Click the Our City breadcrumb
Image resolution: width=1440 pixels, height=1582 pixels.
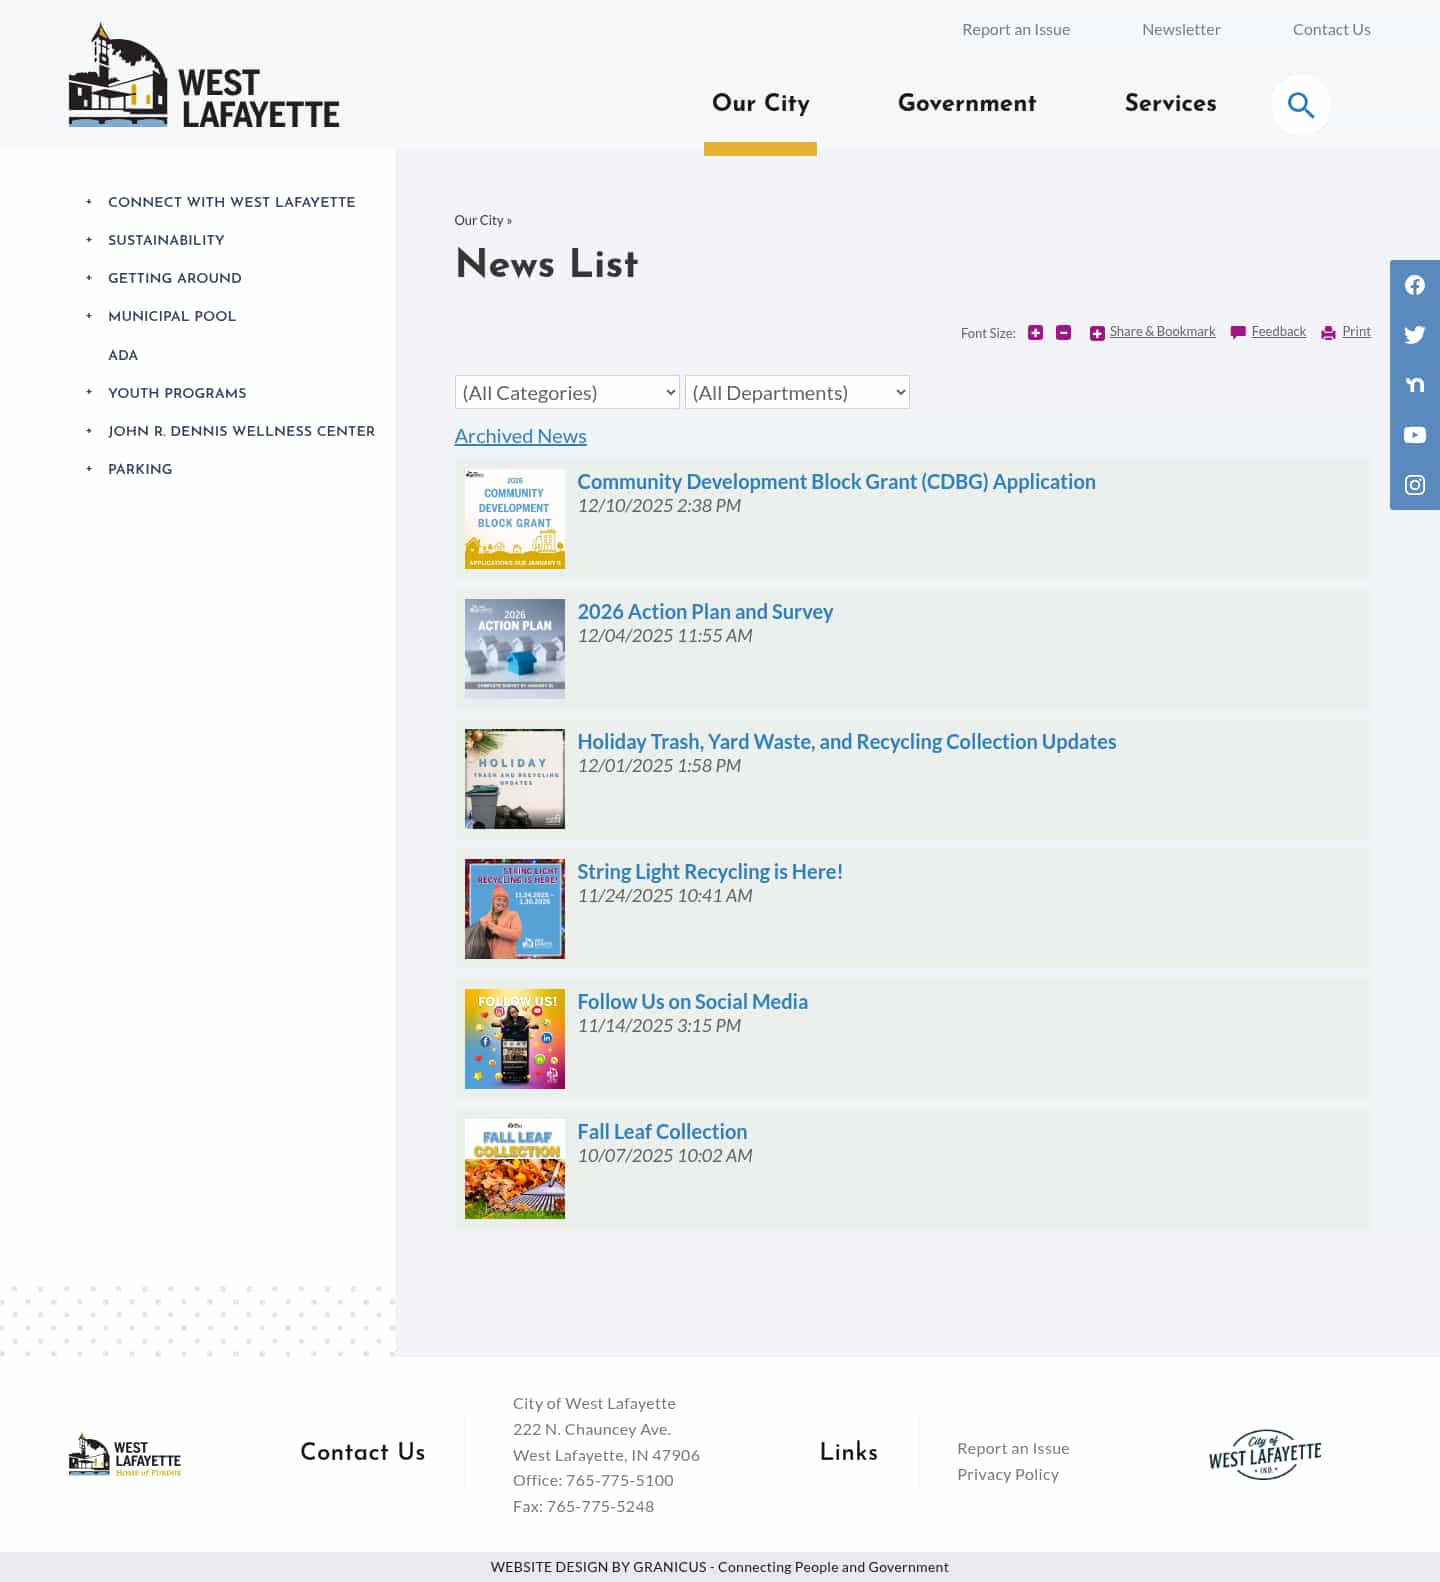pos(479,220)
